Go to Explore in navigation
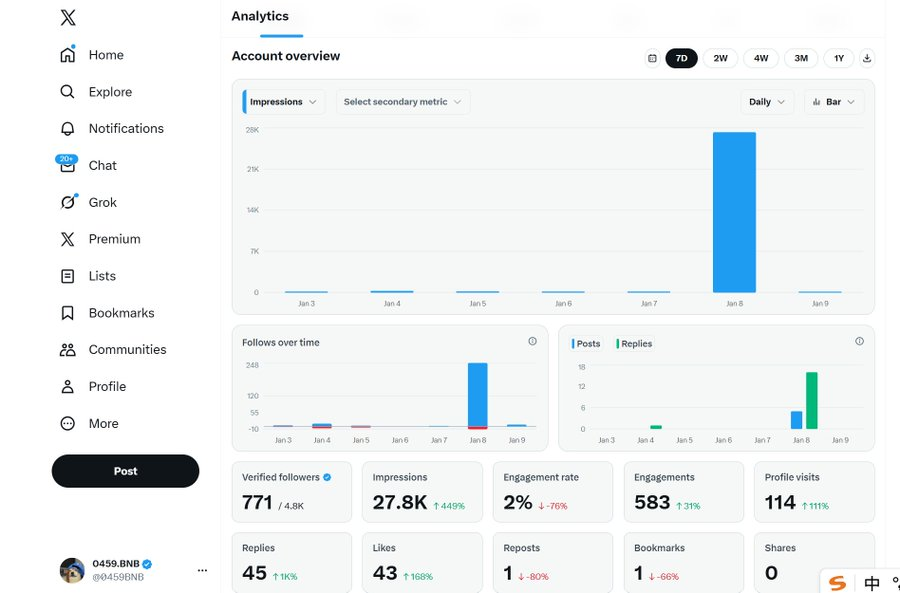 110,92
